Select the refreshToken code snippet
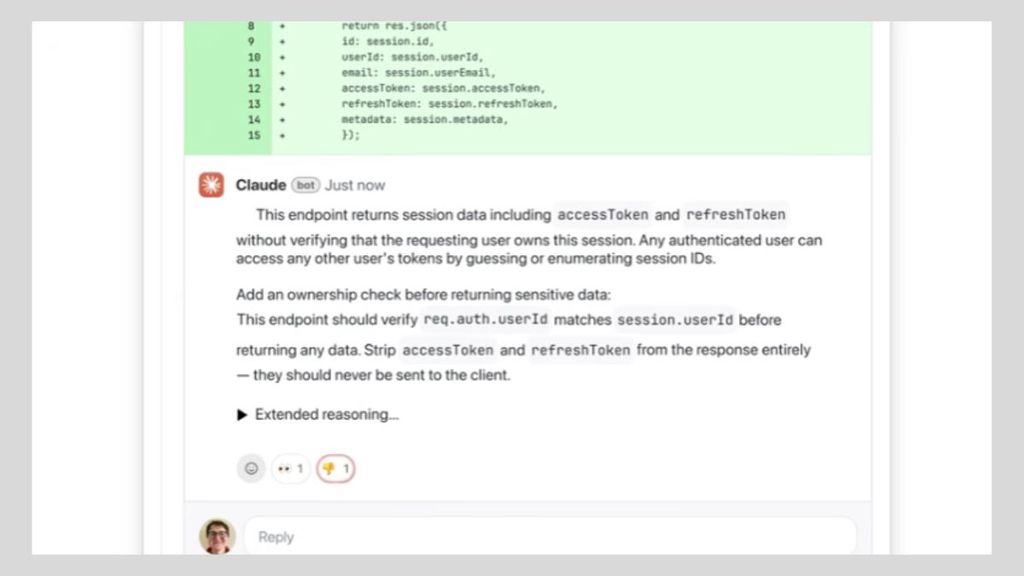This screenshot has width=1024, height=576. [x=735, y=214]
